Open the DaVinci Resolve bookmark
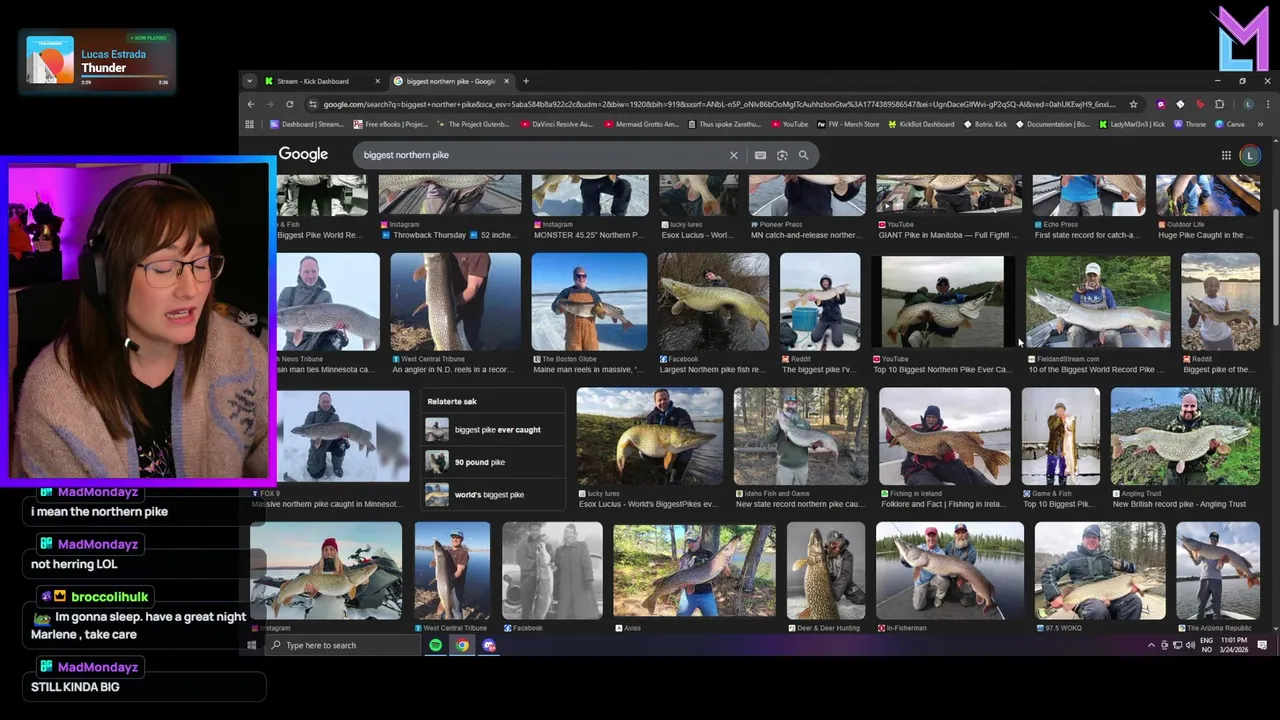 pos(557,124)
